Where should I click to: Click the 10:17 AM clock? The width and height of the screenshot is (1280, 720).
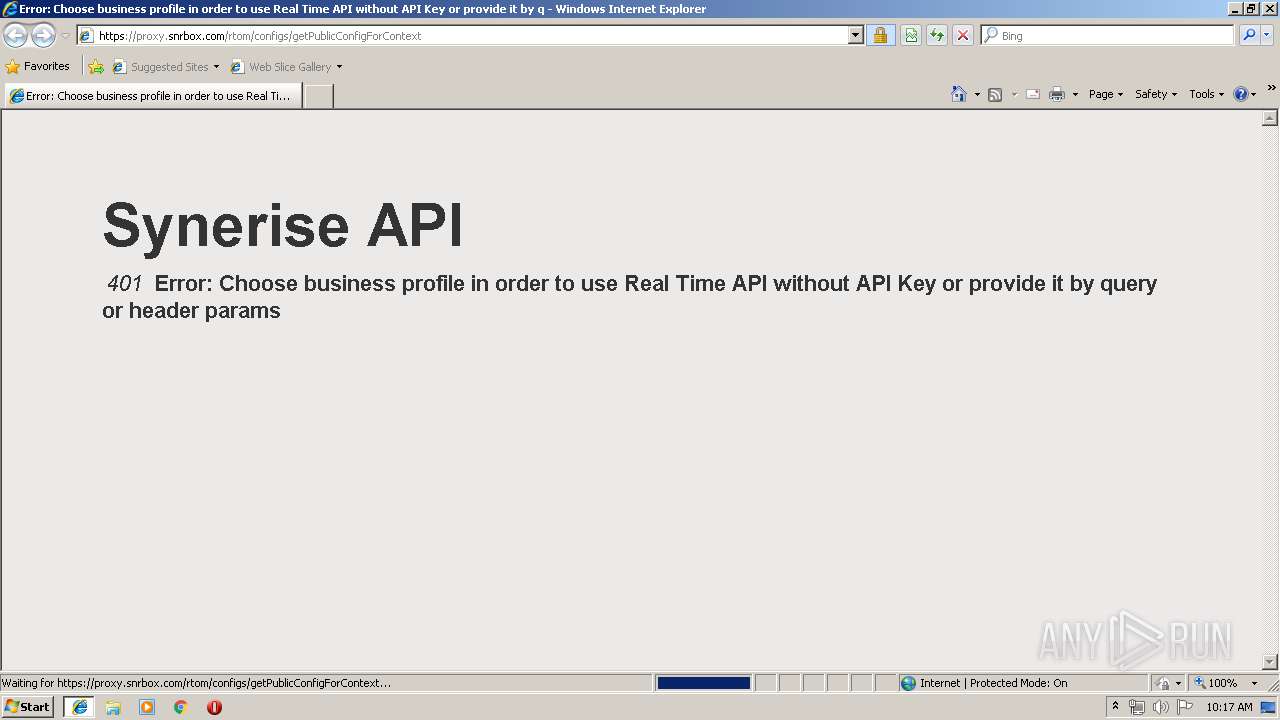point(1229,707)
